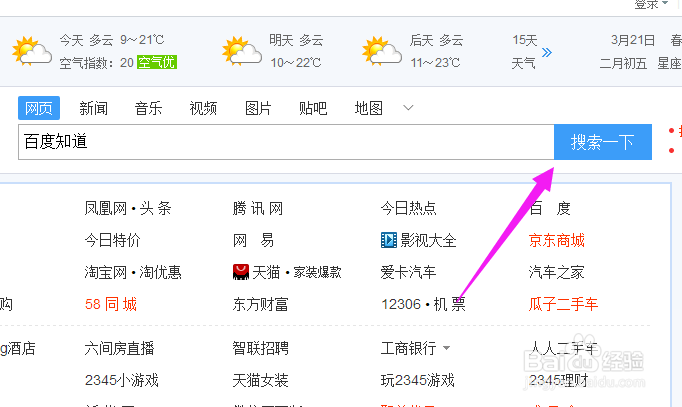Screen dimensions: 682x407
Task: Open the 淘宝网 link
Action: [106, 272]
